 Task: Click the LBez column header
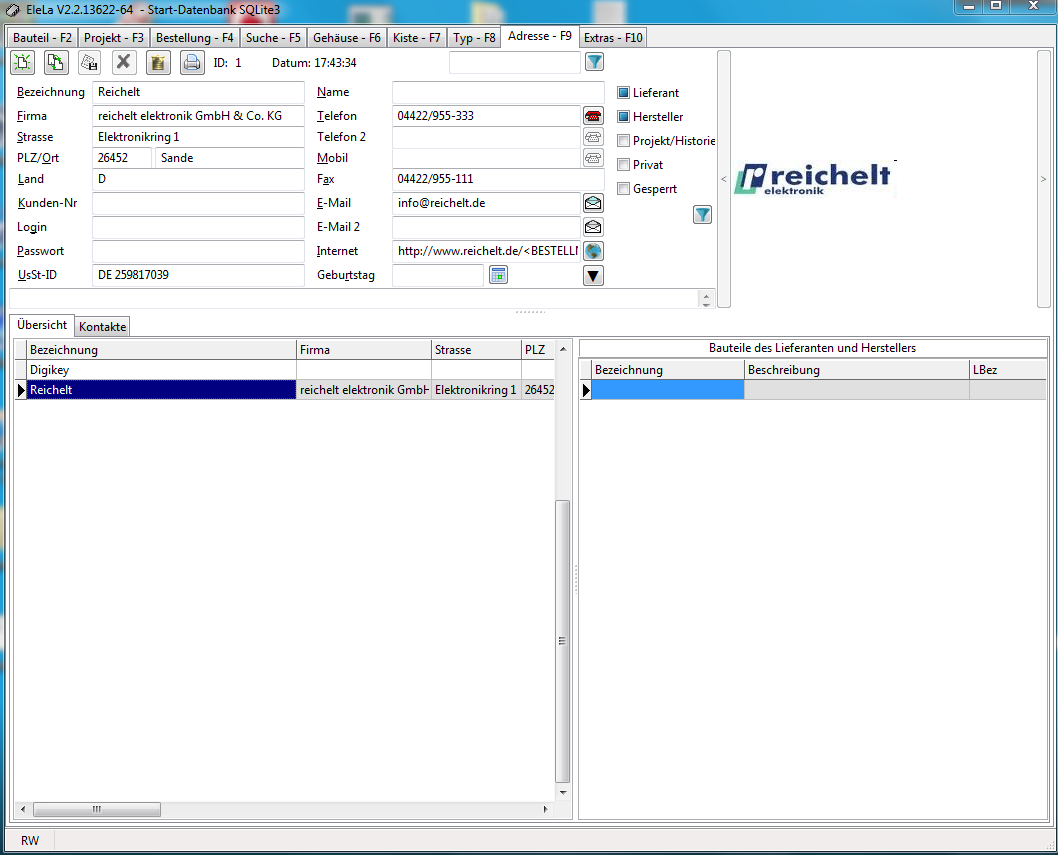click(x=1008, y=370)
